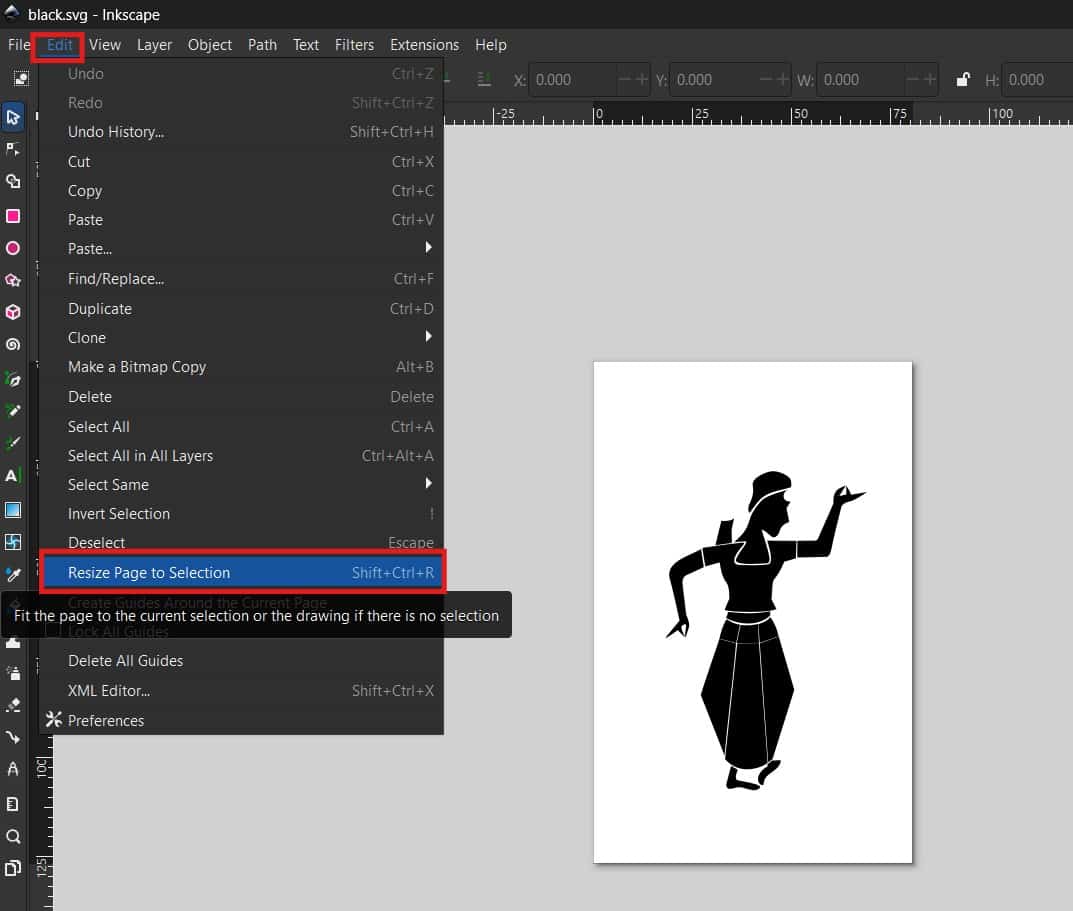Image resolution: width=1073 pixels, height=911 pixels.
Task: Click the Node edit tool
Action: click(x=13, y=149)
